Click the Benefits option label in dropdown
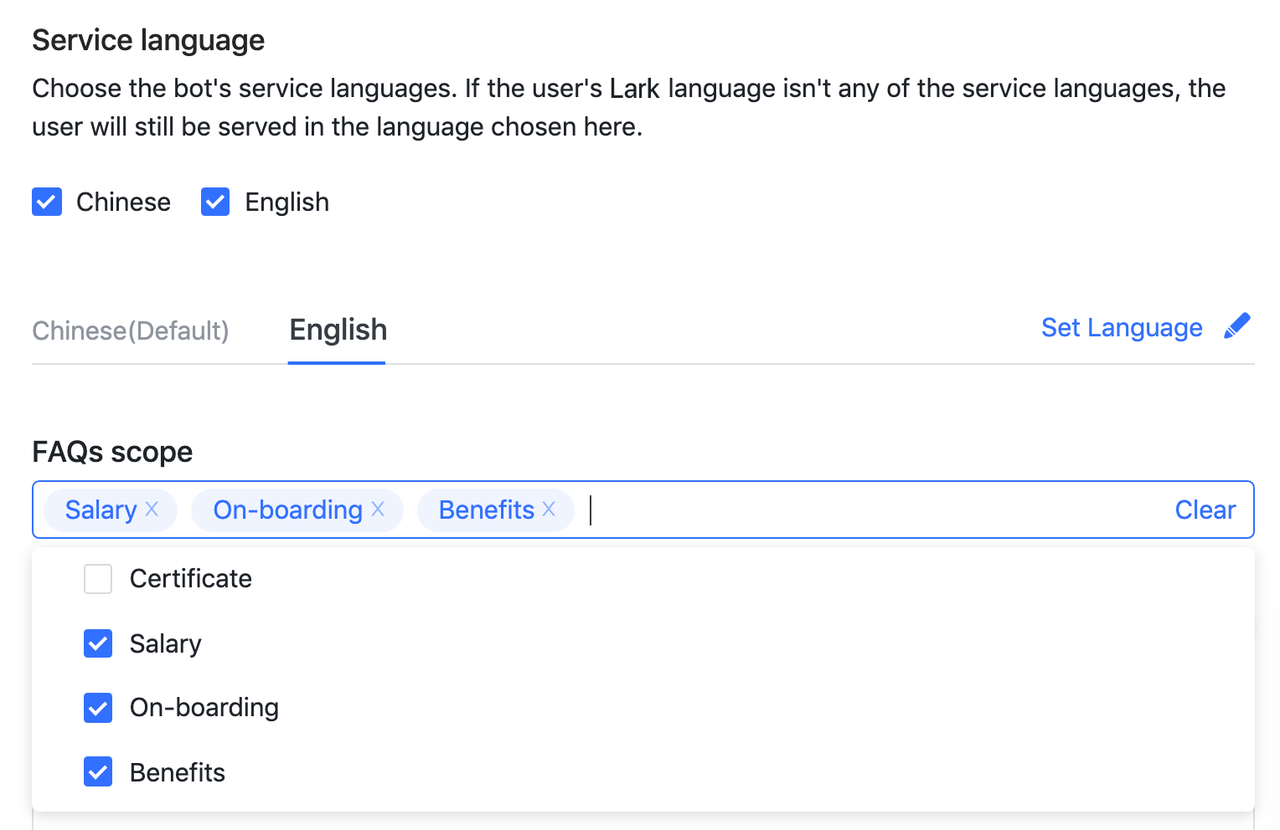The image size is (1280, 830). tap(178, 772)
